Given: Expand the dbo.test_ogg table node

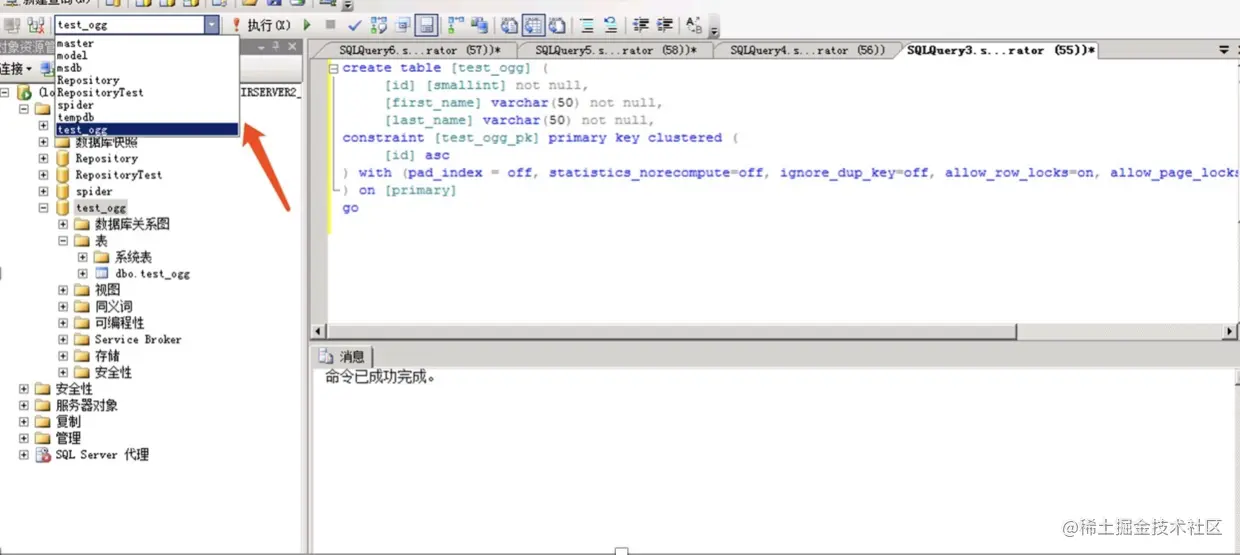Looking at the screenshot, I should tap(83, 273).
